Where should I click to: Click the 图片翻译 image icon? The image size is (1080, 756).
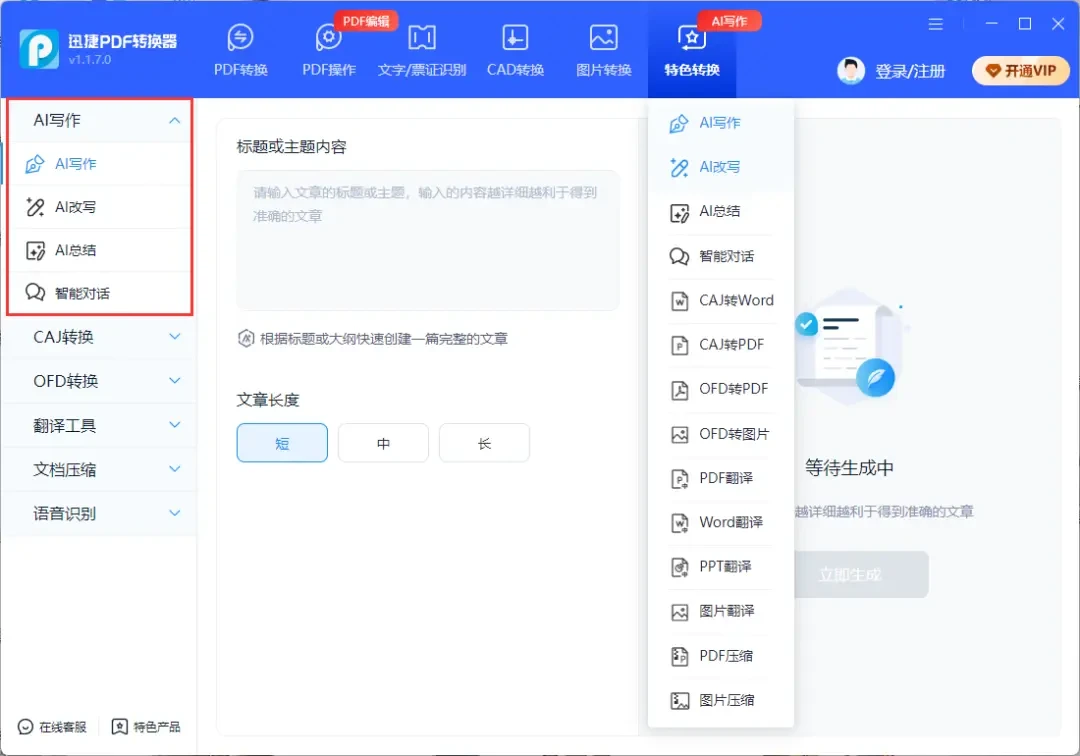pyautogui.click(x=679, y=611)
